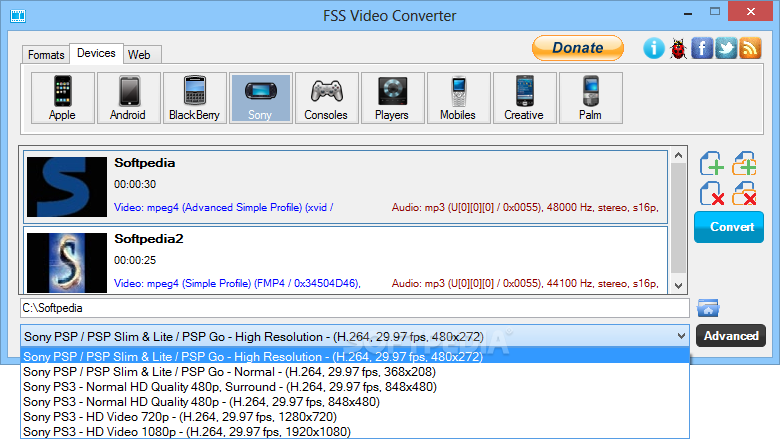Pick the Players device category
The height and width of the screenshot is (439, 780).
pos(392,98)
